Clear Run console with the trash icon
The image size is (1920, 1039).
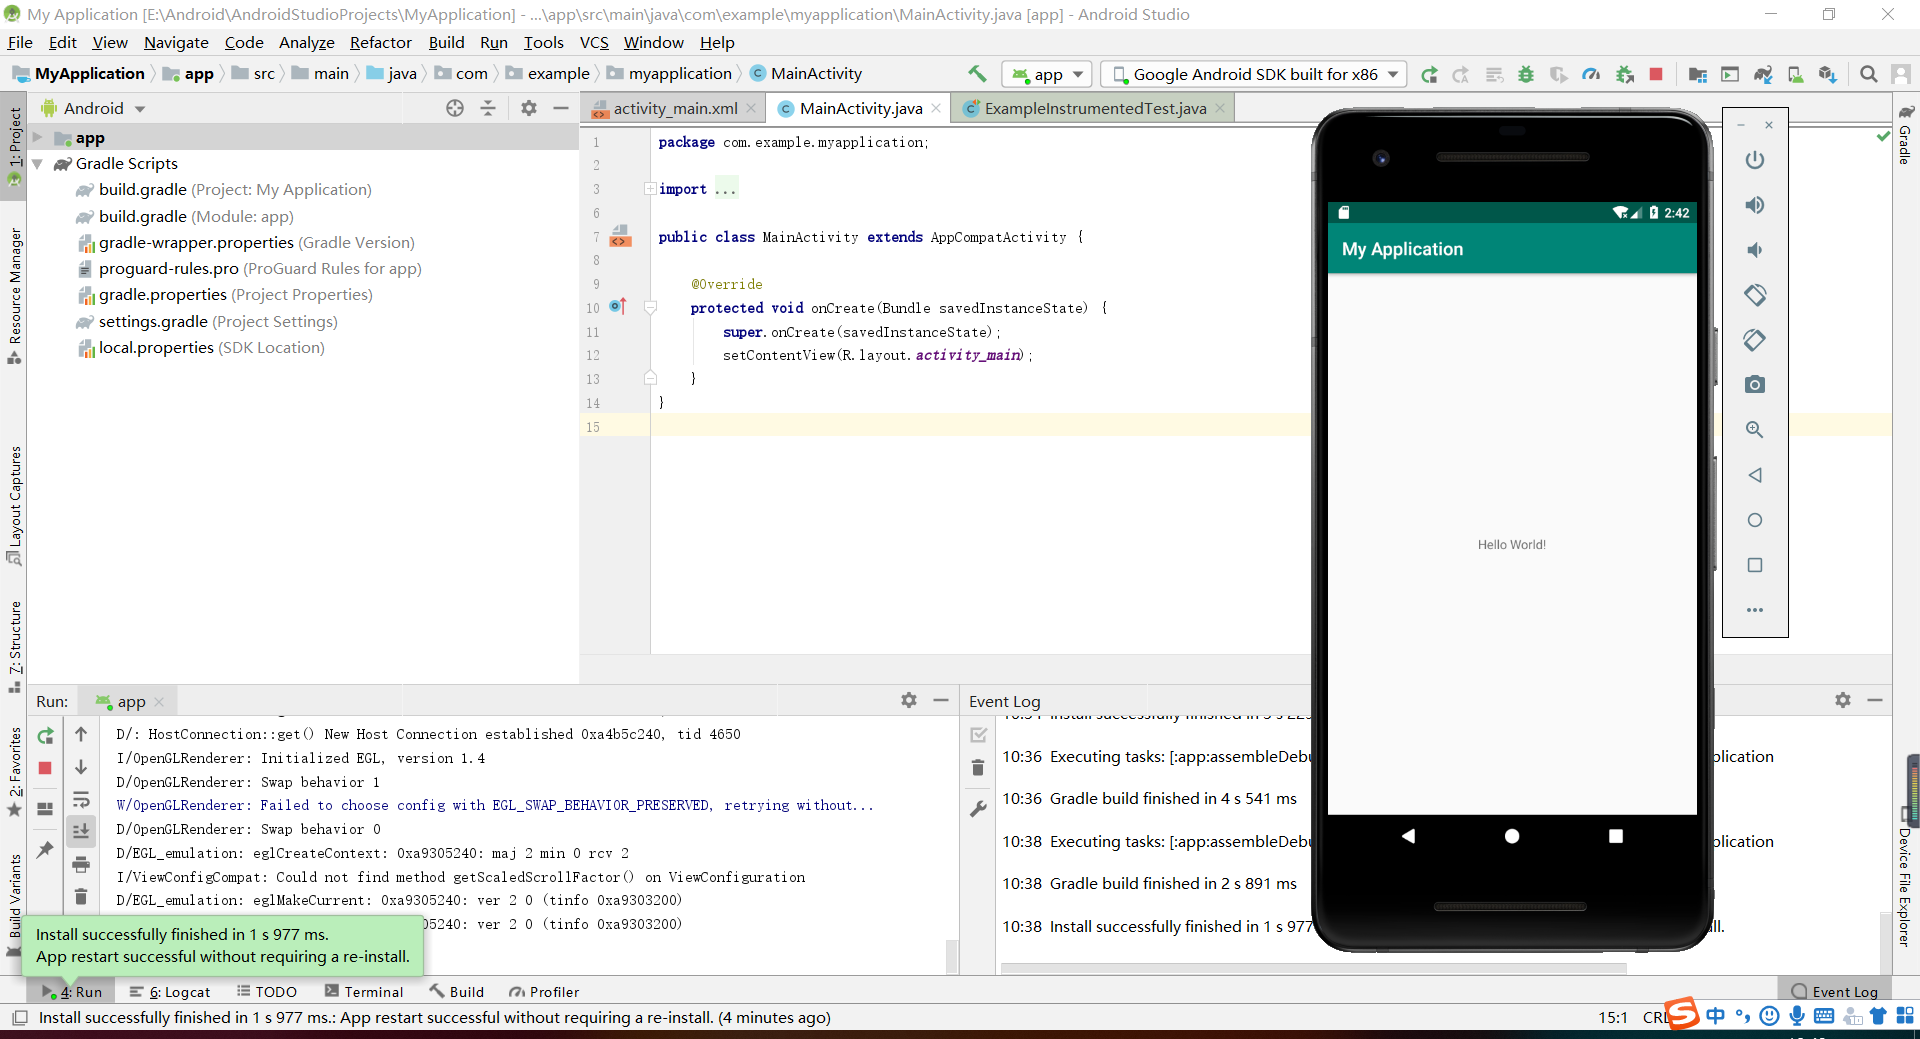click(x=81, y=896)
